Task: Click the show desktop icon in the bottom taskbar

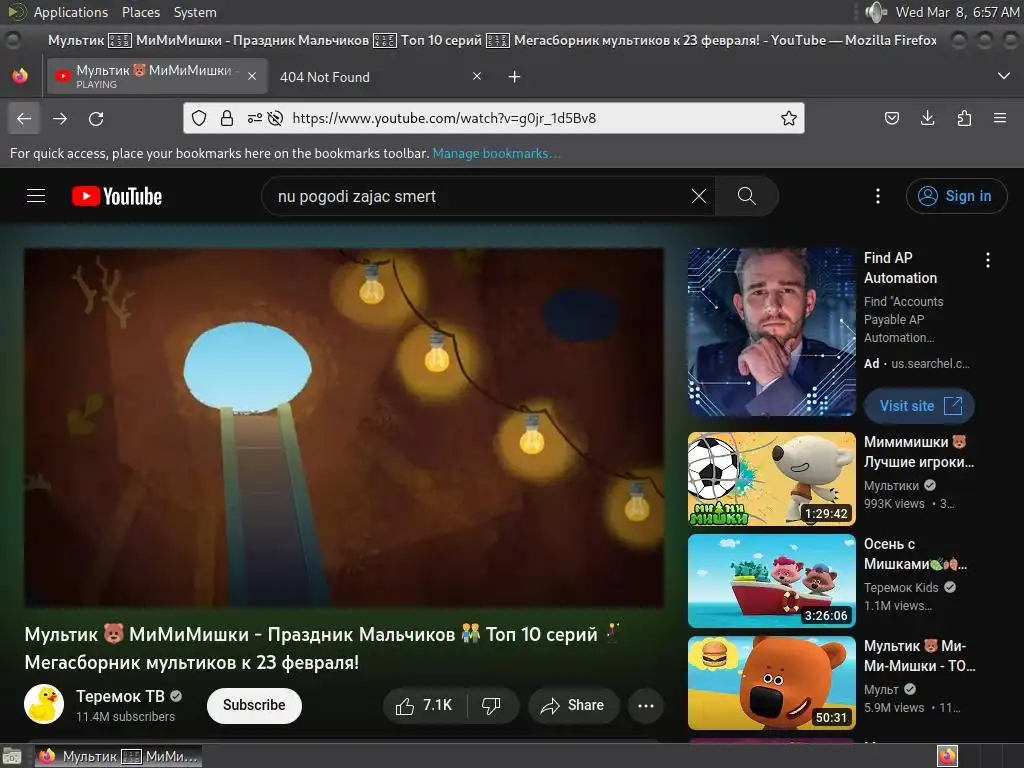Action: pos(12,756)
